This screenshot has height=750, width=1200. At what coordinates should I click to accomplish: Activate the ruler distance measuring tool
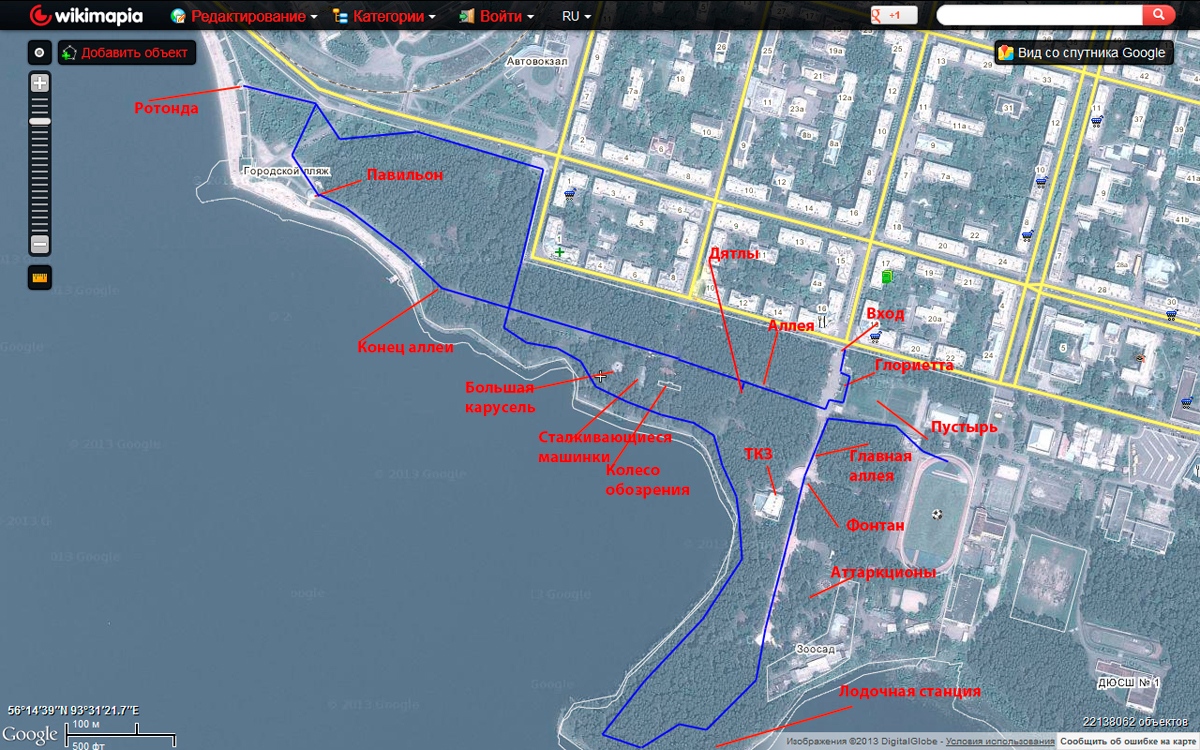[x=40, y=277]
